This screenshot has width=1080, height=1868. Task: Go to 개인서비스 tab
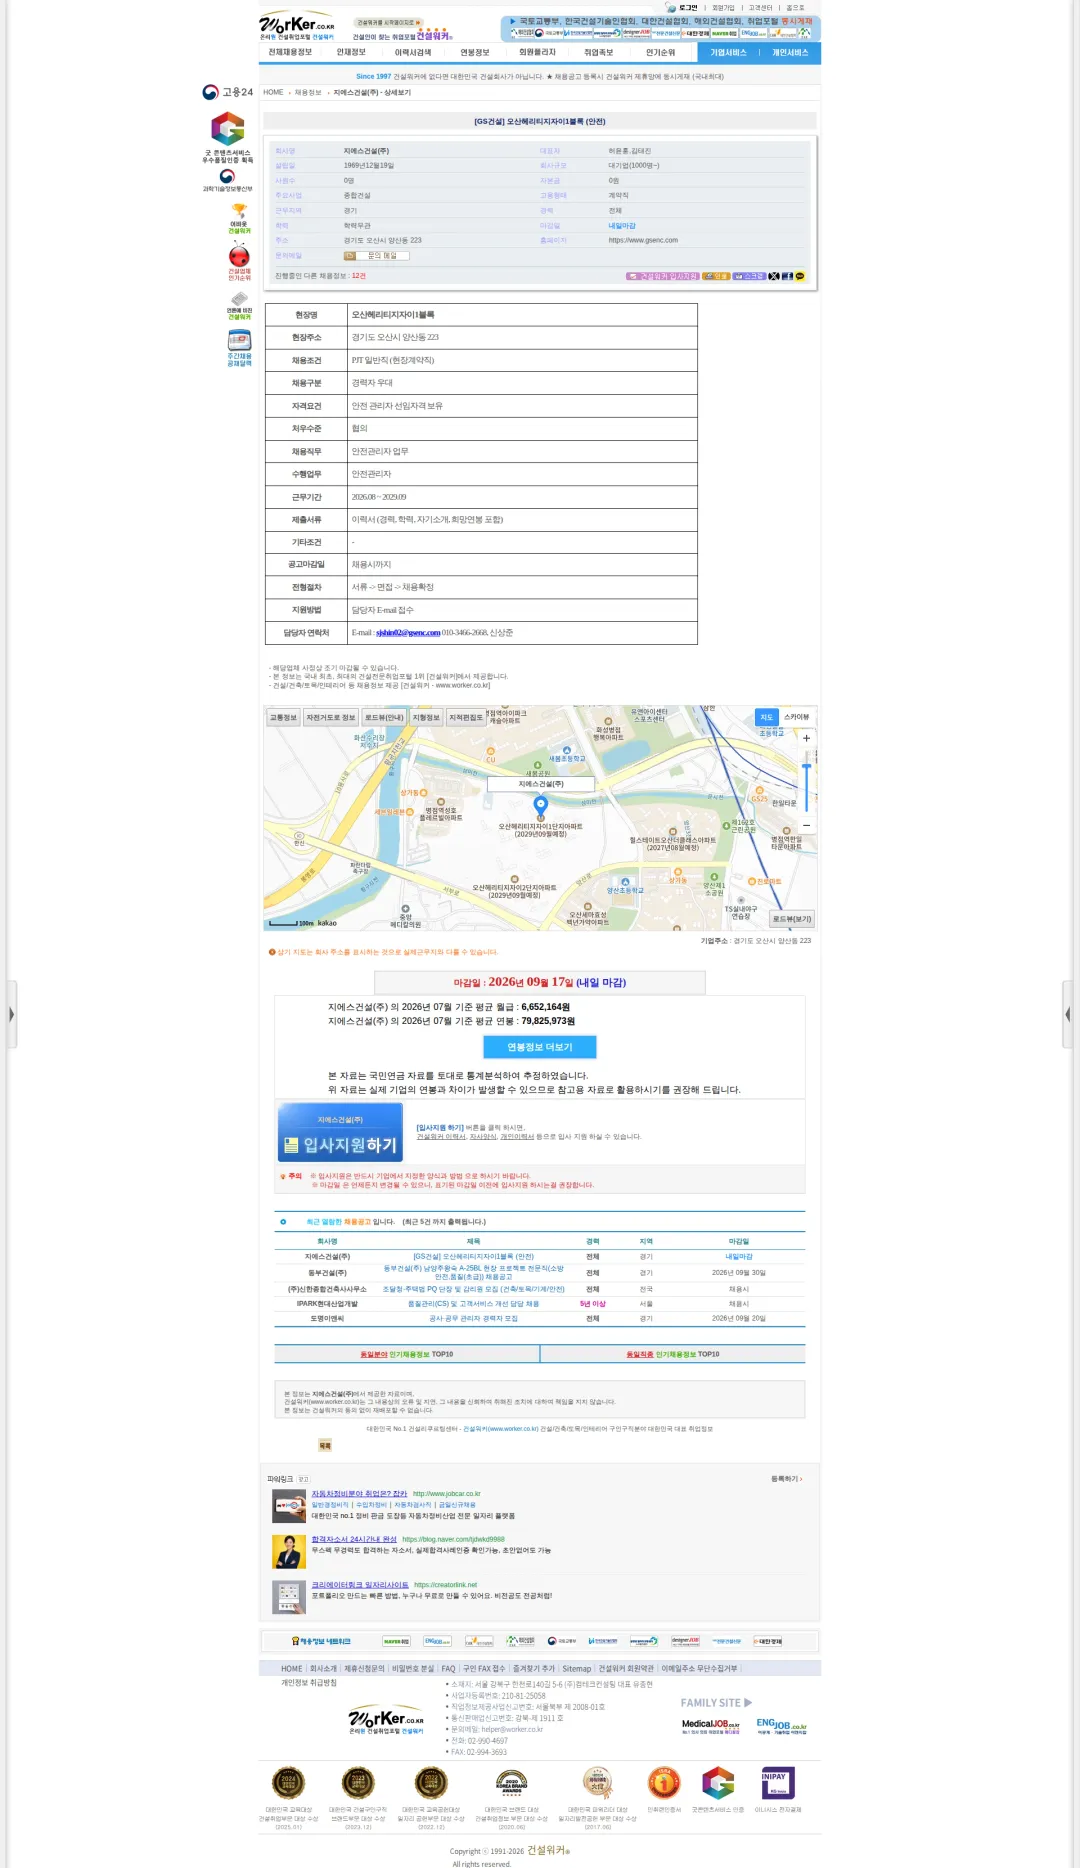point(790,52)
